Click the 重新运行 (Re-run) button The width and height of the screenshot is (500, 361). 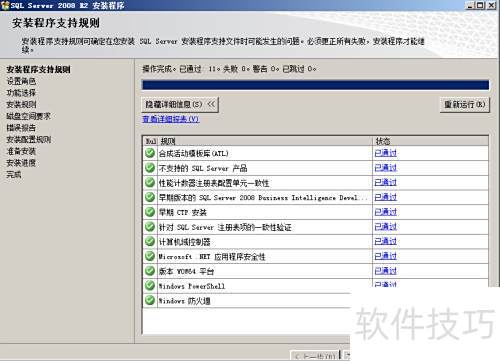tap(465, 105)
